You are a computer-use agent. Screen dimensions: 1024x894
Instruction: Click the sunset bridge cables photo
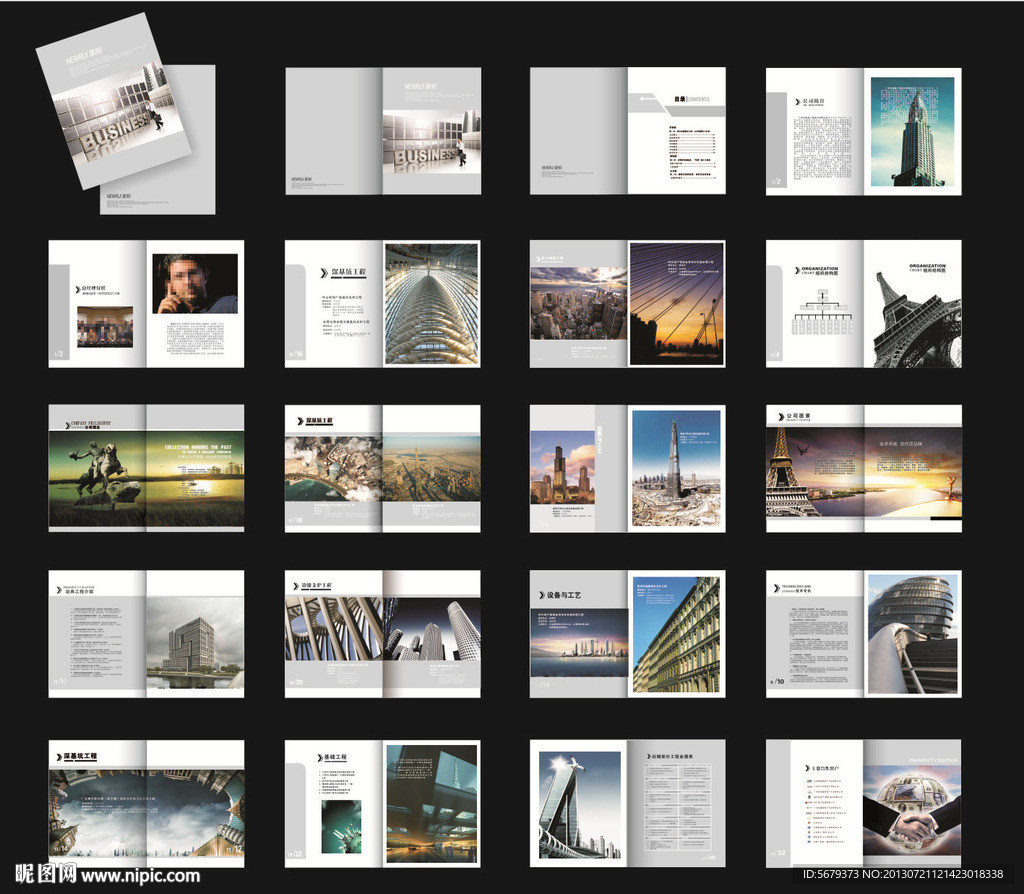(x=676, y=304)
